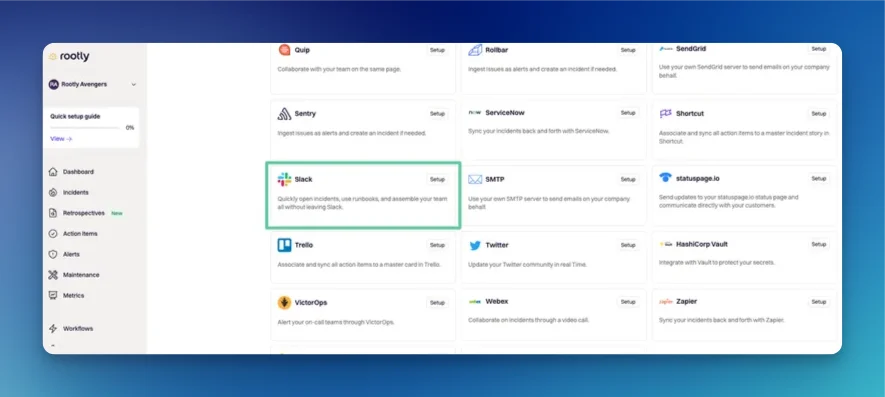
Task: Open Retrospectives in the sidebar
Action: point(84,213)
